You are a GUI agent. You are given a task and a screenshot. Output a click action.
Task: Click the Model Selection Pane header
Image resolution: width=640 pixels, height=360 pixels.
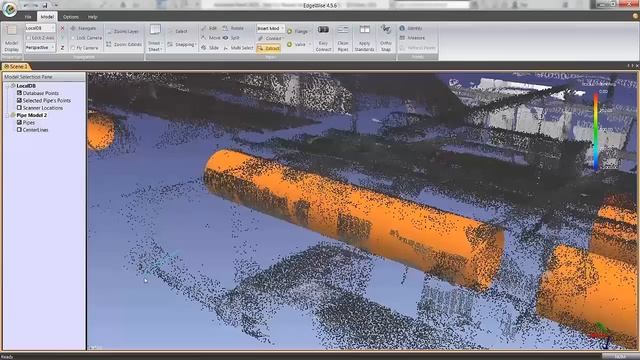coord(44,77)
